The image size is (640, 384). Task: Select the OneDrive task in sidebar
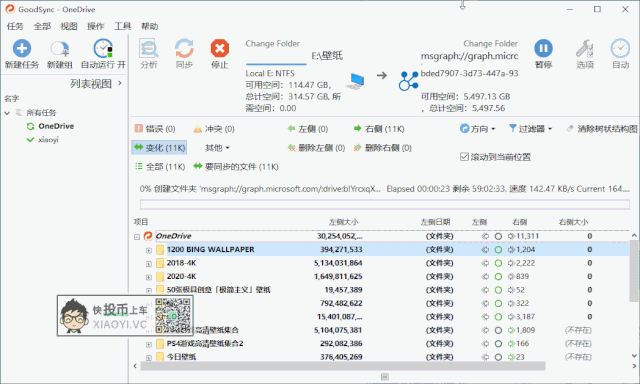[56, 127]
